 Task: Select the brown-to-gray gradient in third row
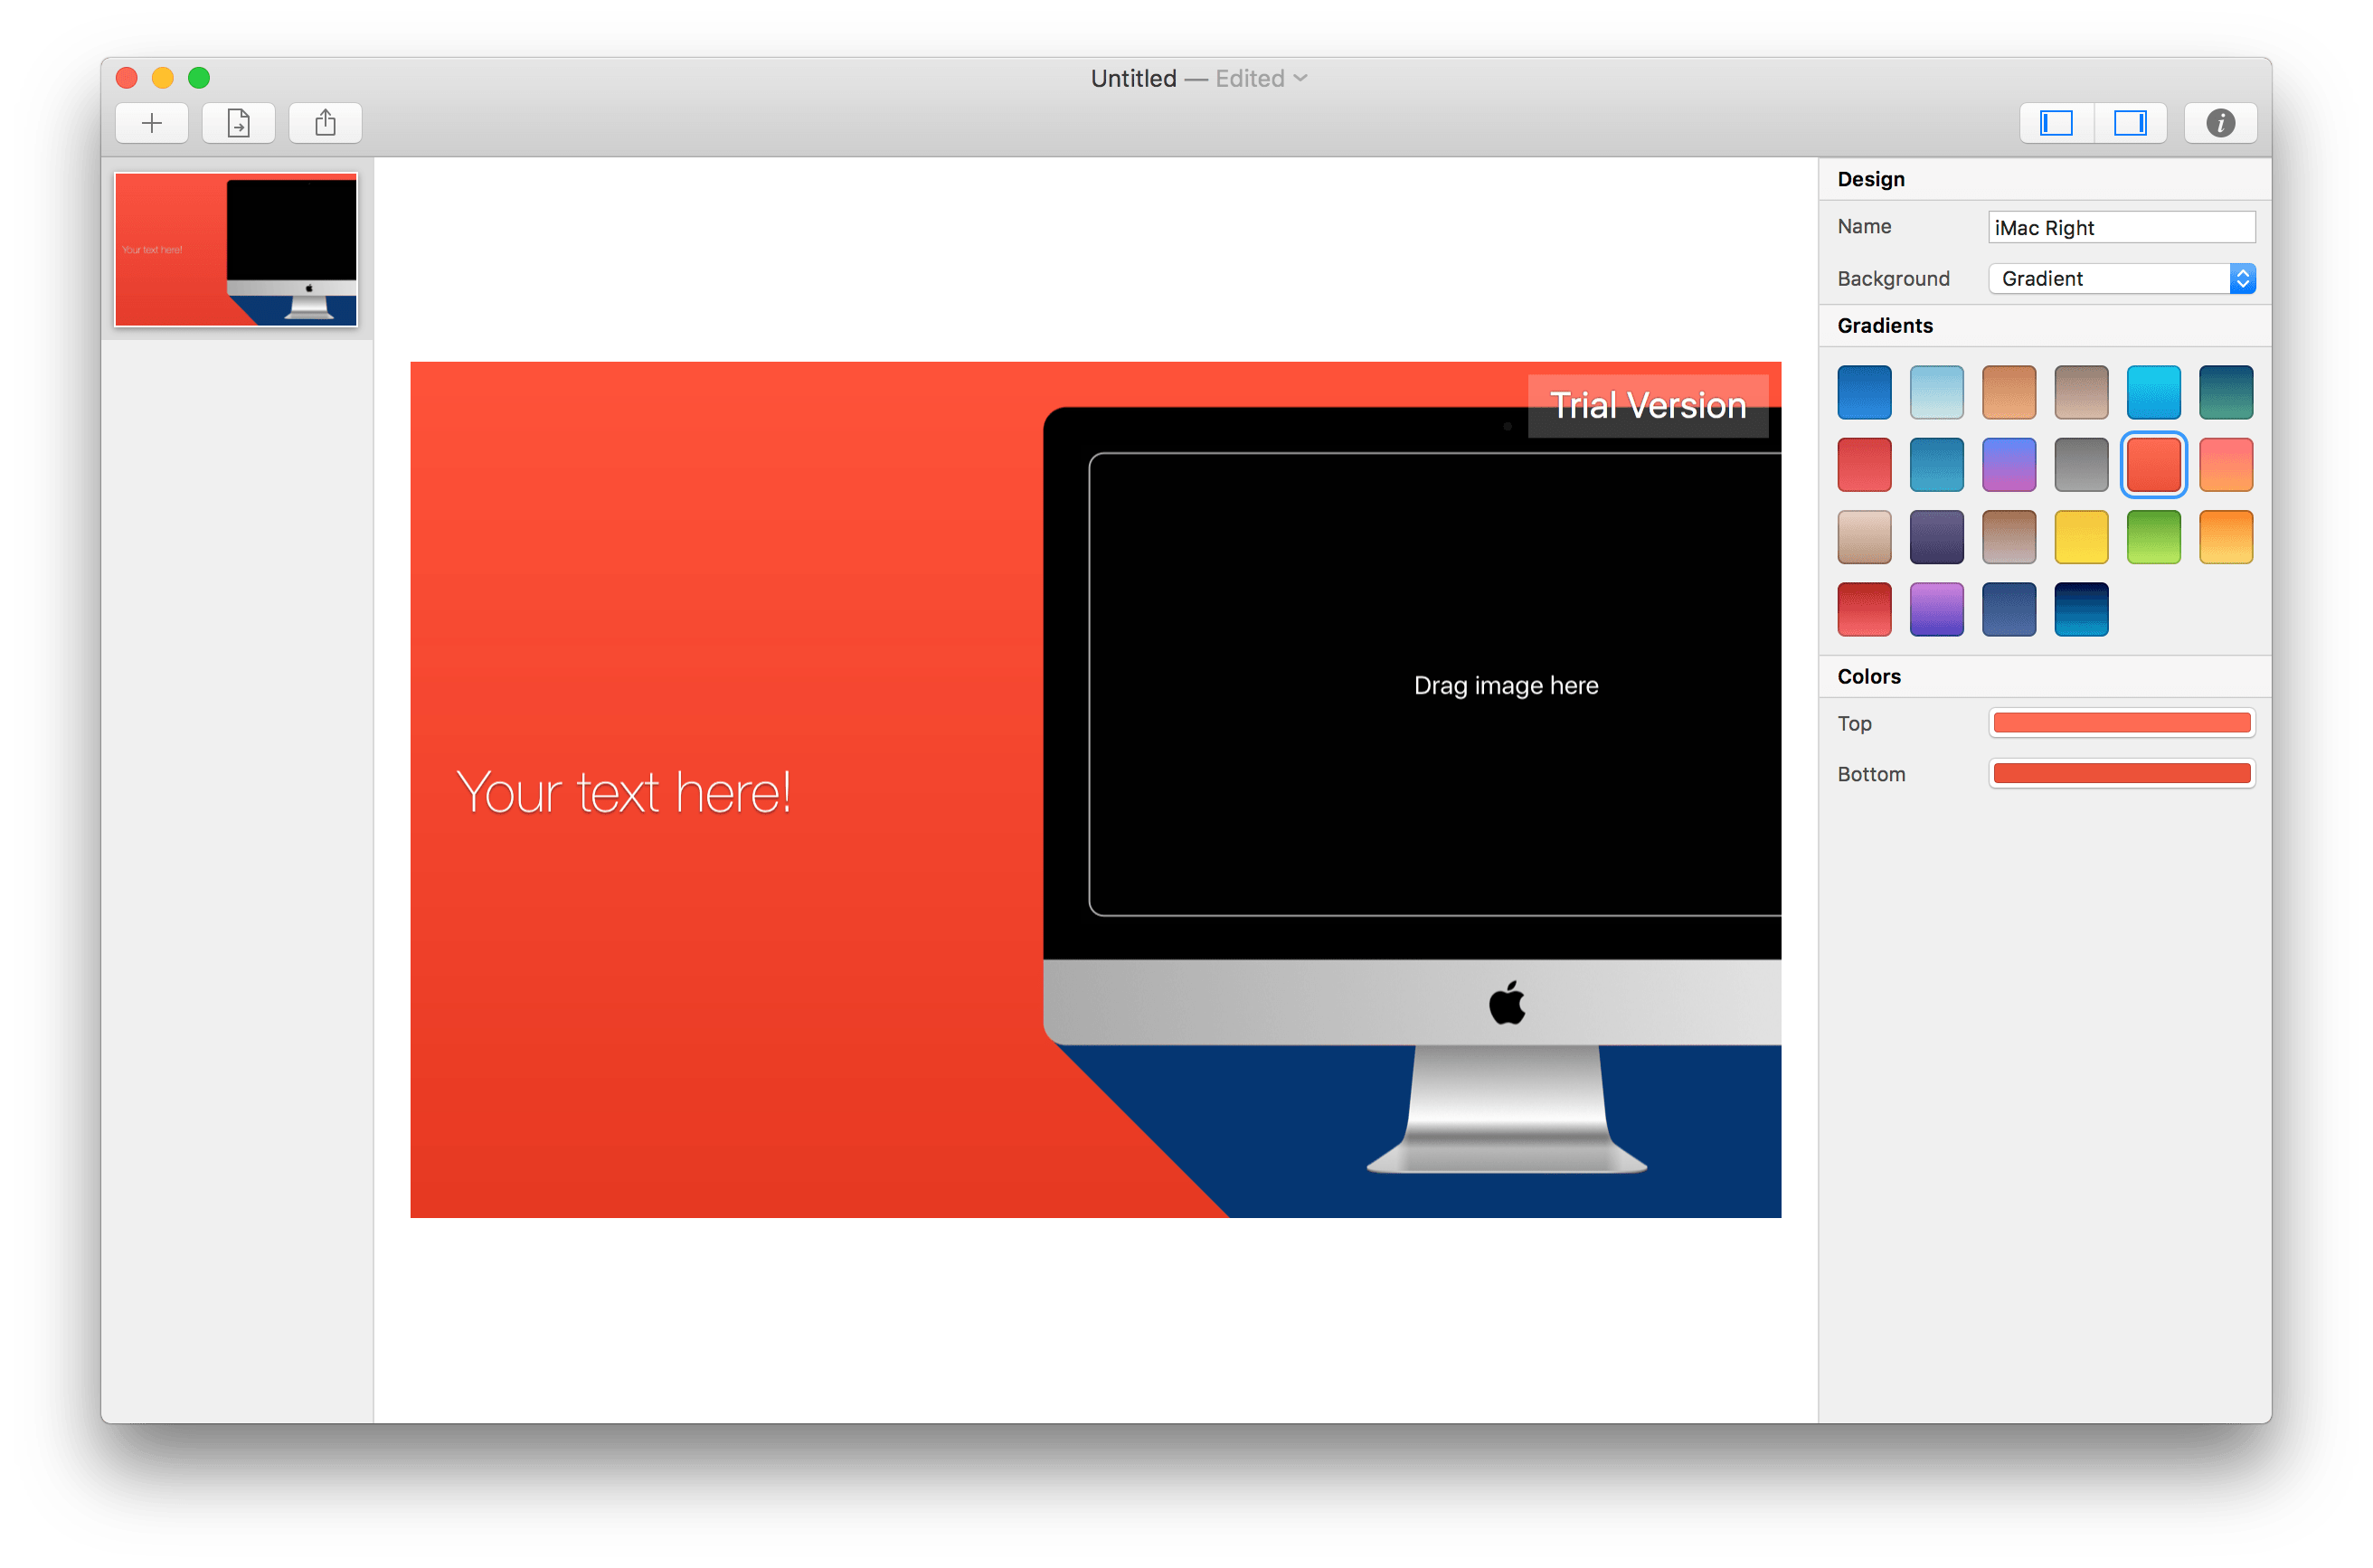point(2009,537)
